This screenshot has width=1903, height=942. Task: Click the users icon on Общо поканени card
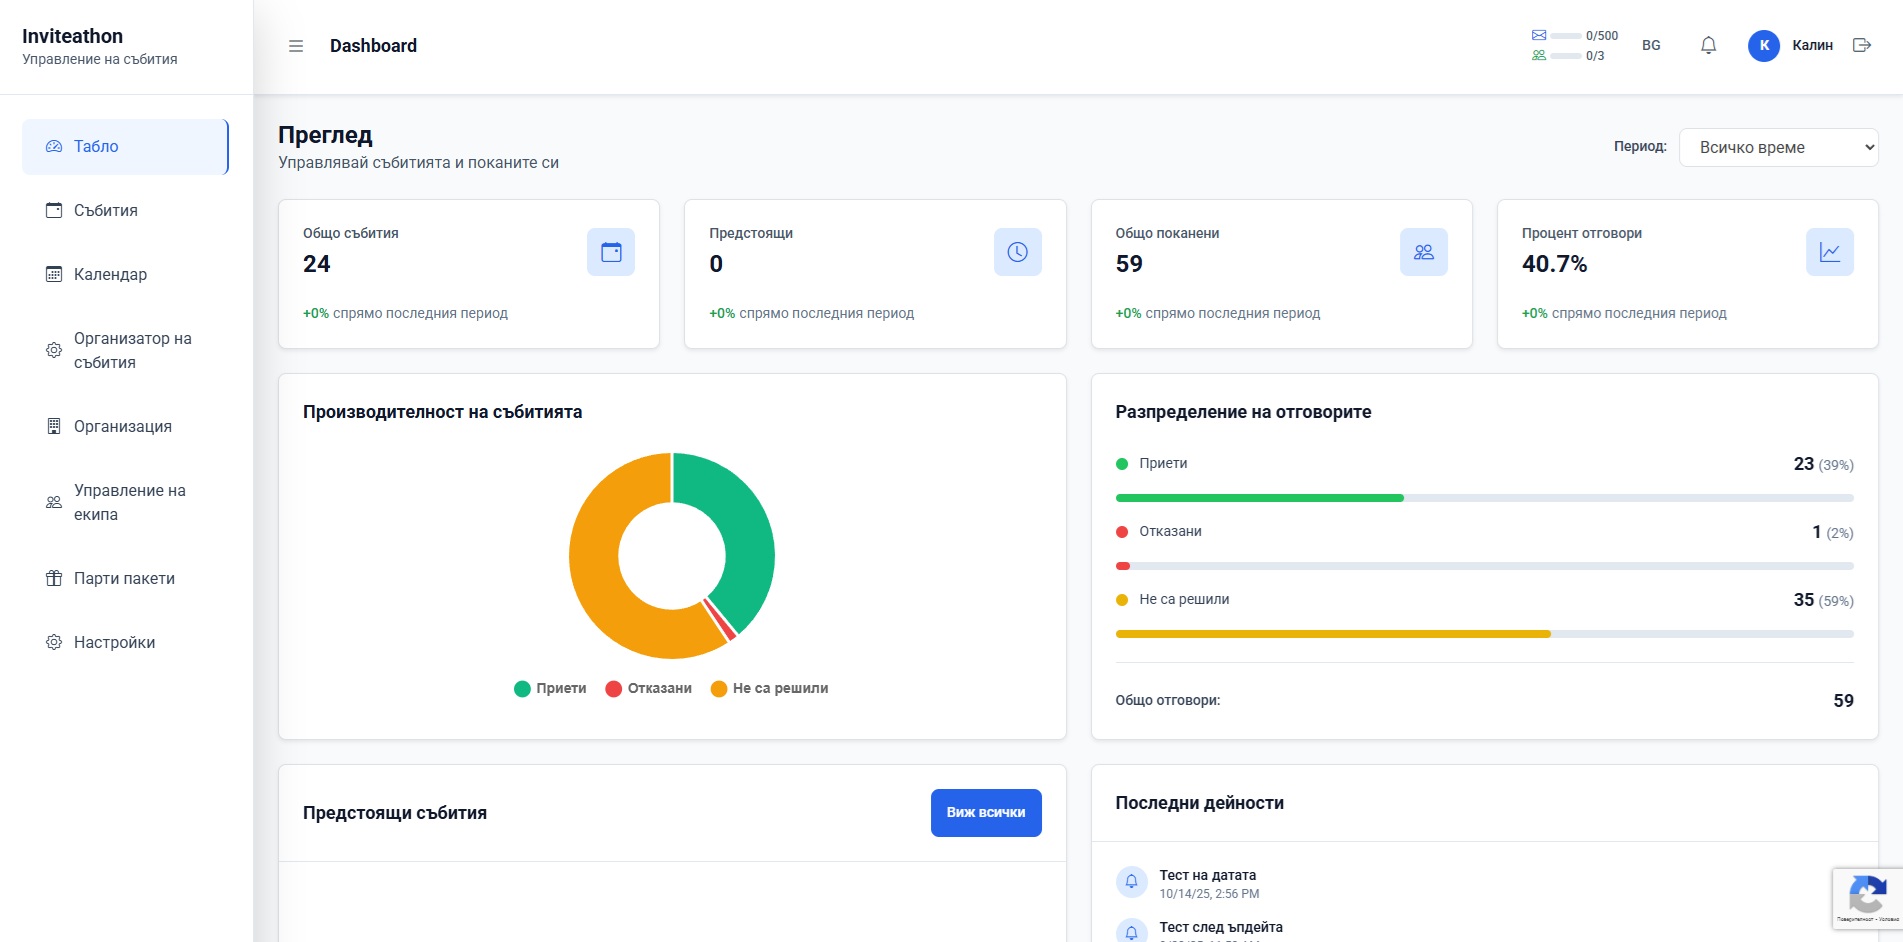point(1423,252)
